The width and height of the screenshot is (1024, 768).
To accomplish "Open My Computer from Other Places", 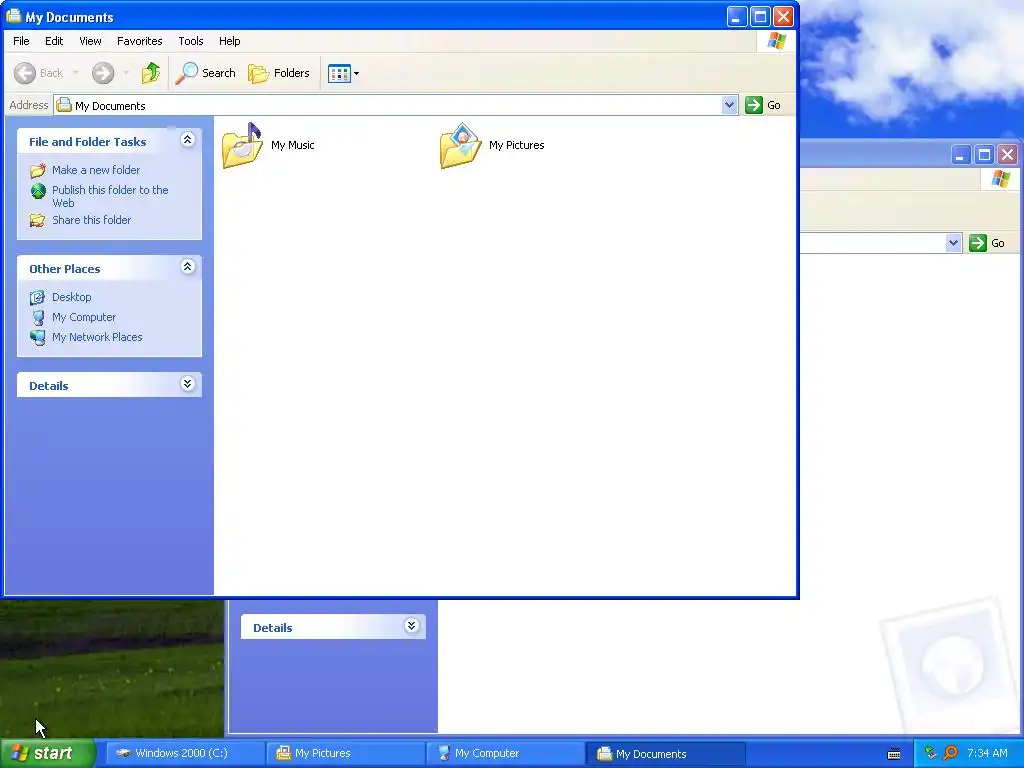I will point(84,317).
